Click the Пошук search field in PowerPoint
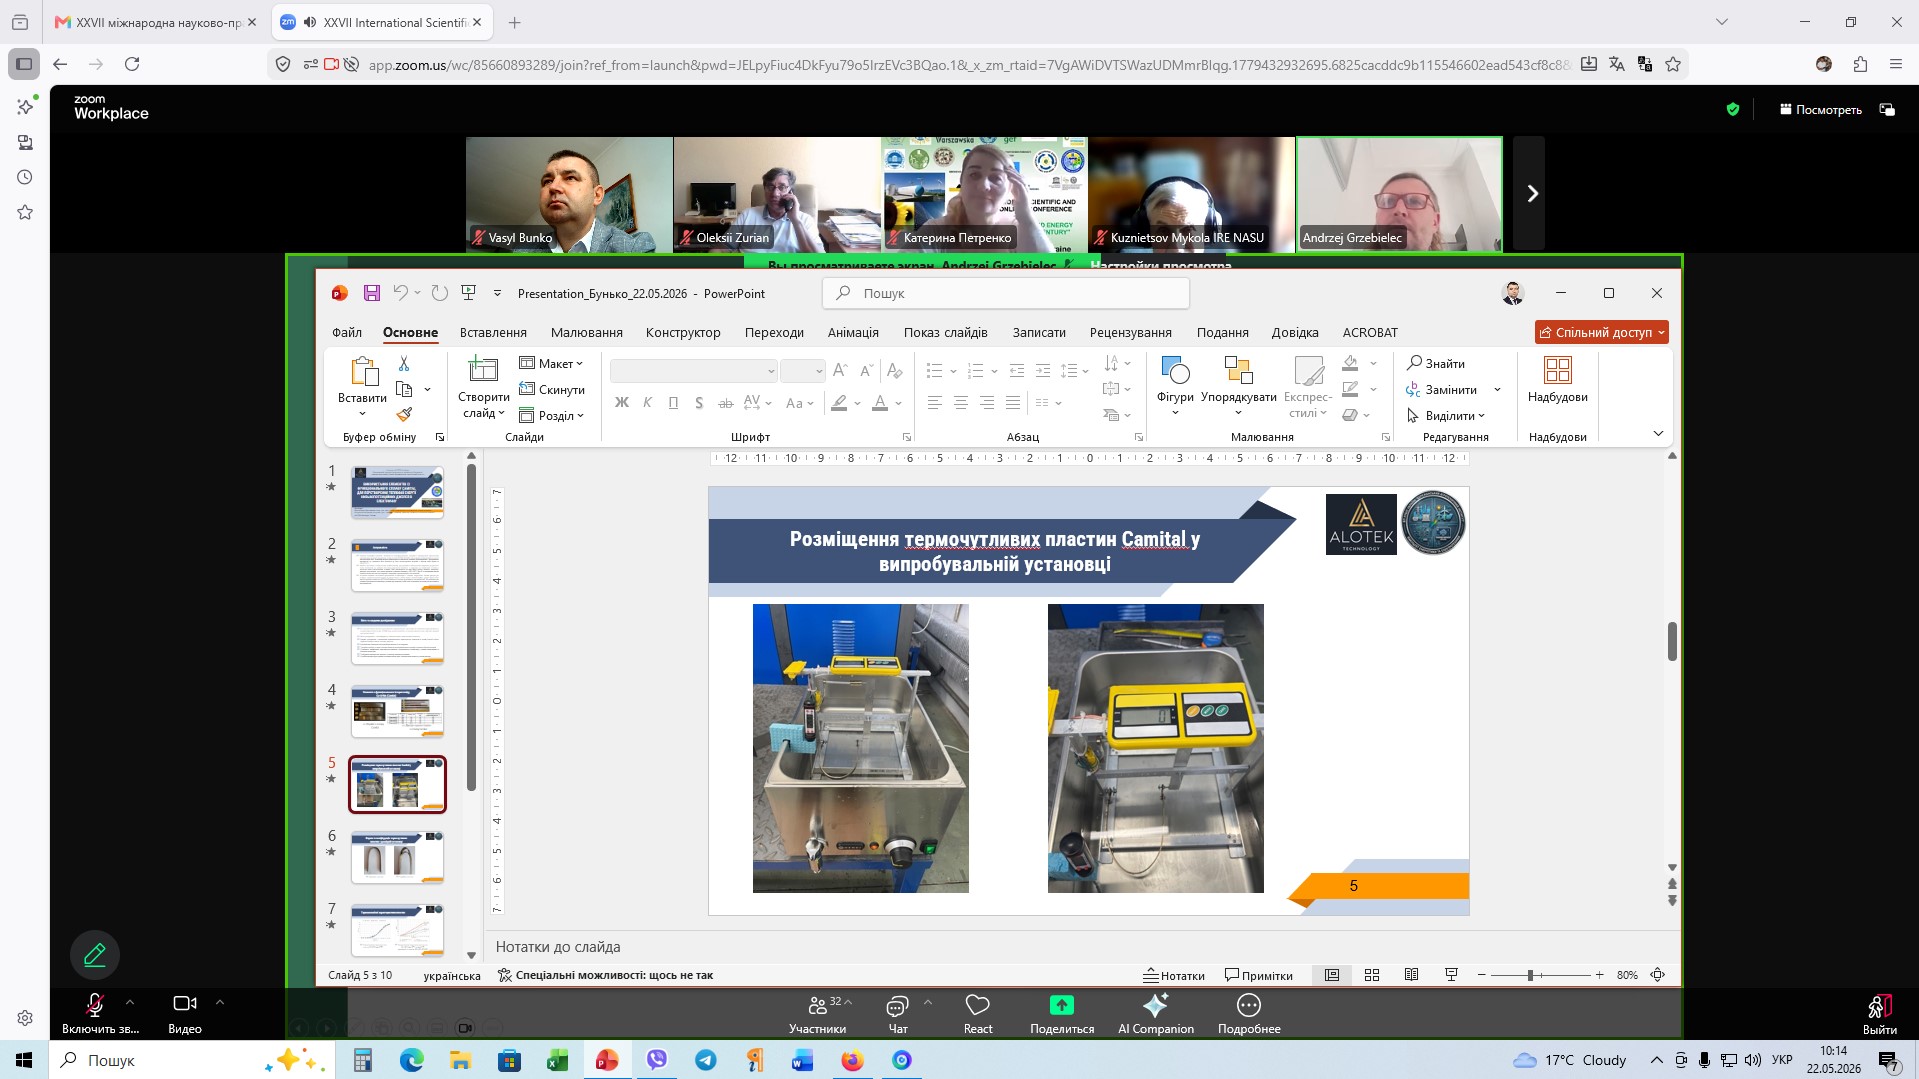 pos(1005,293)
